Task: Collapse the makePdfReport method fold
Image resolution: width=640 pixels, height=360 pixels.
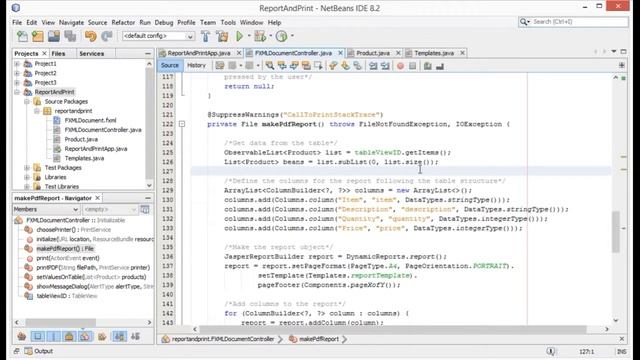Action: pos(182,124)
